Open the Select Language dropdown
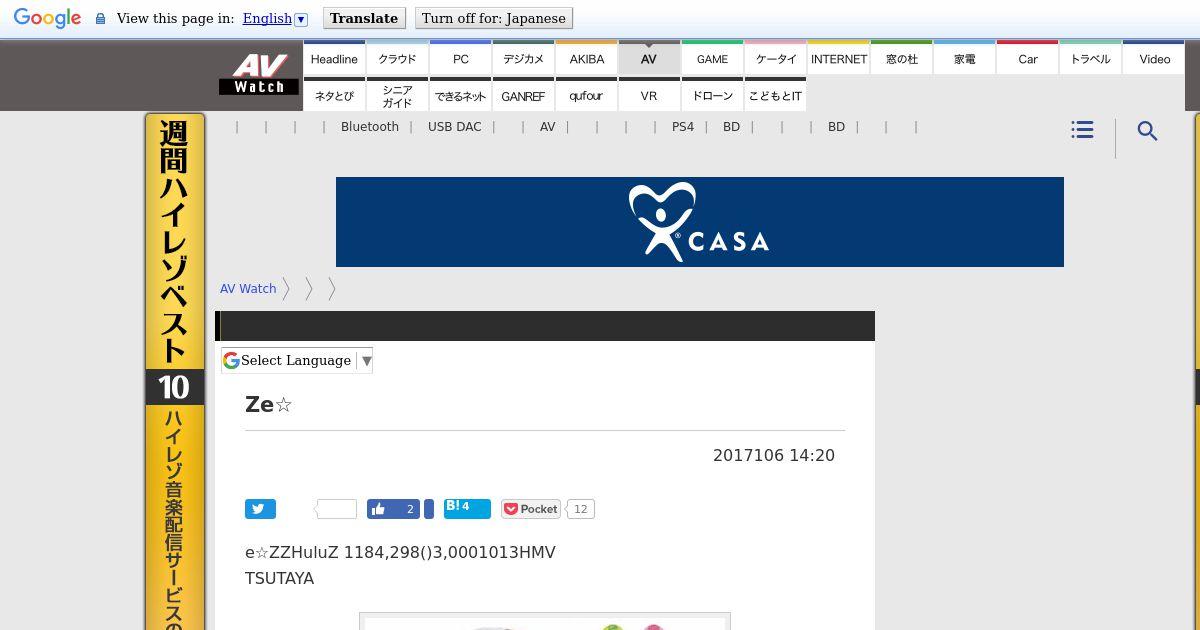 (297, 361)
